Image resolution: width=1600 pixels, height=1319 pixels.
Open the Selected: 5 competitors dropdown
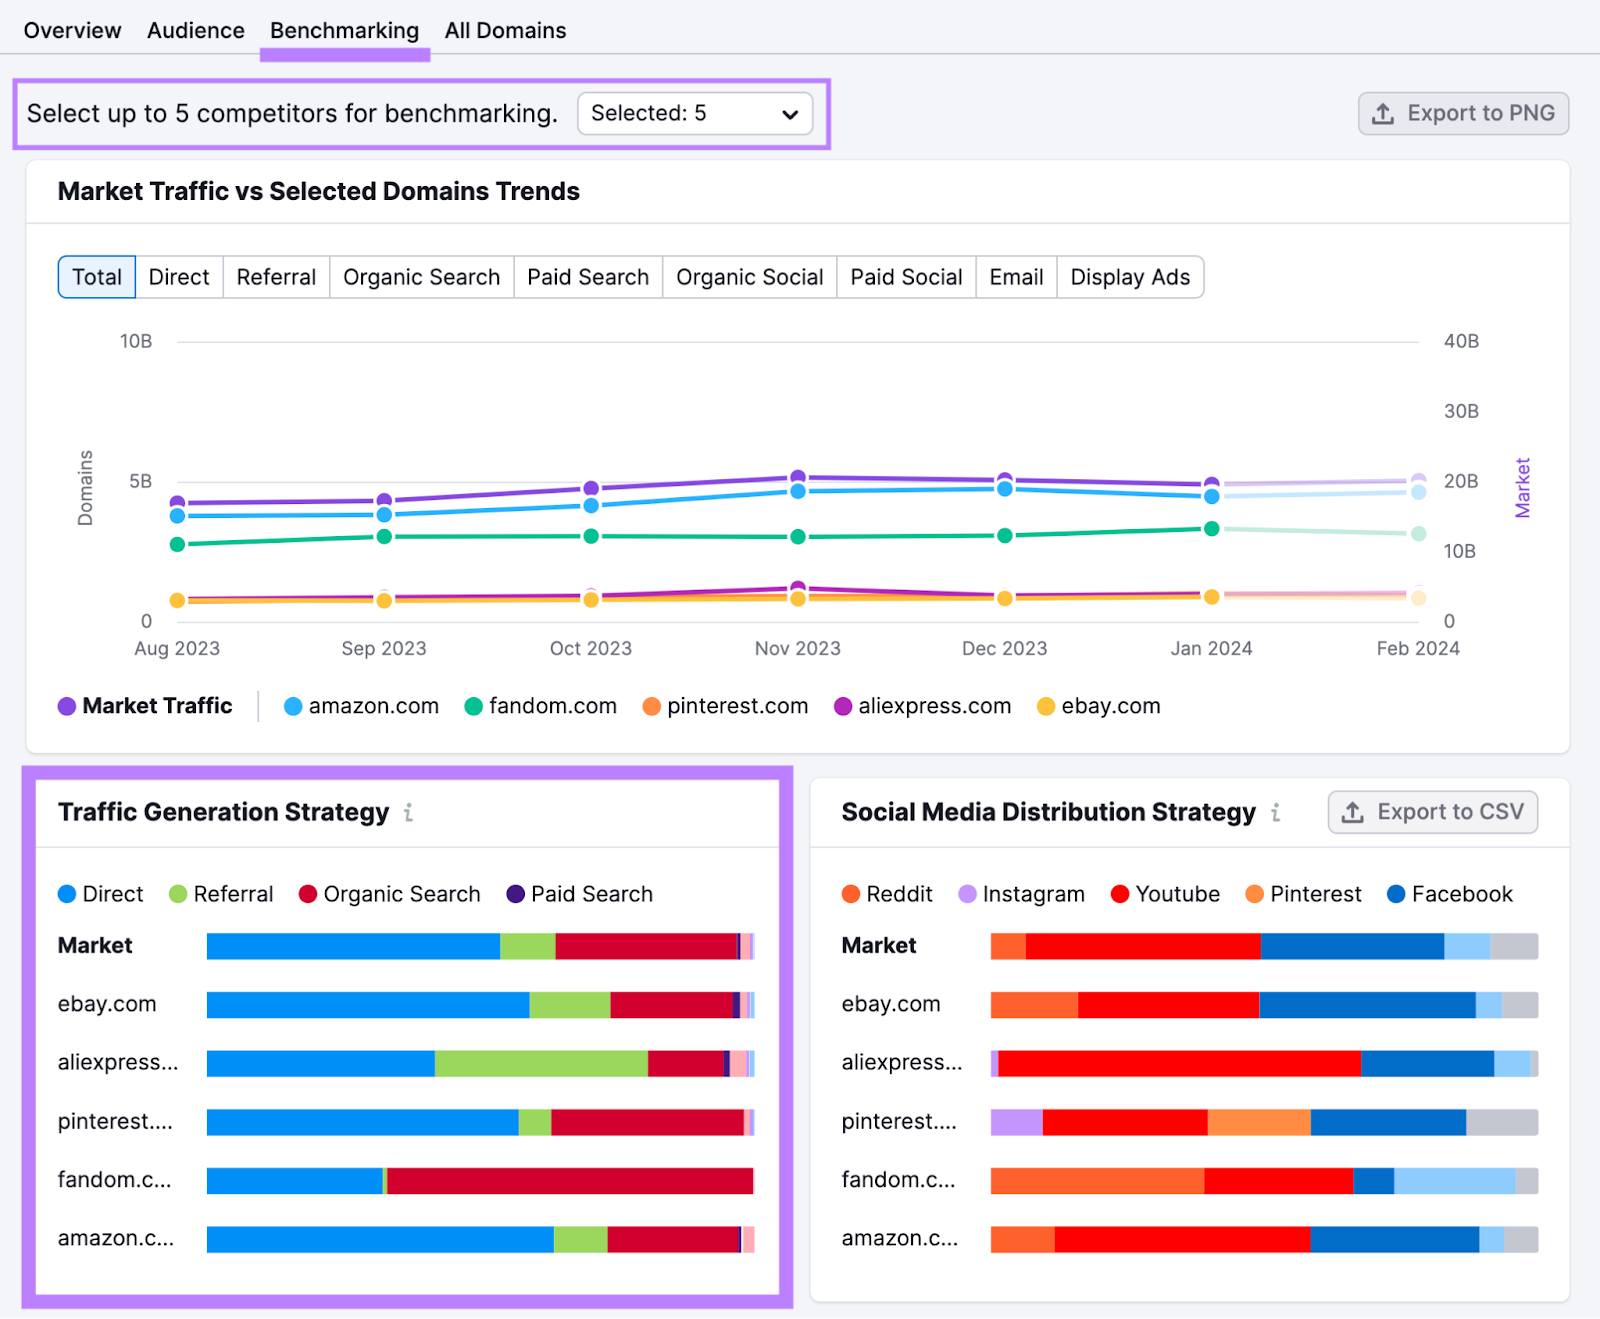[695, 113]
